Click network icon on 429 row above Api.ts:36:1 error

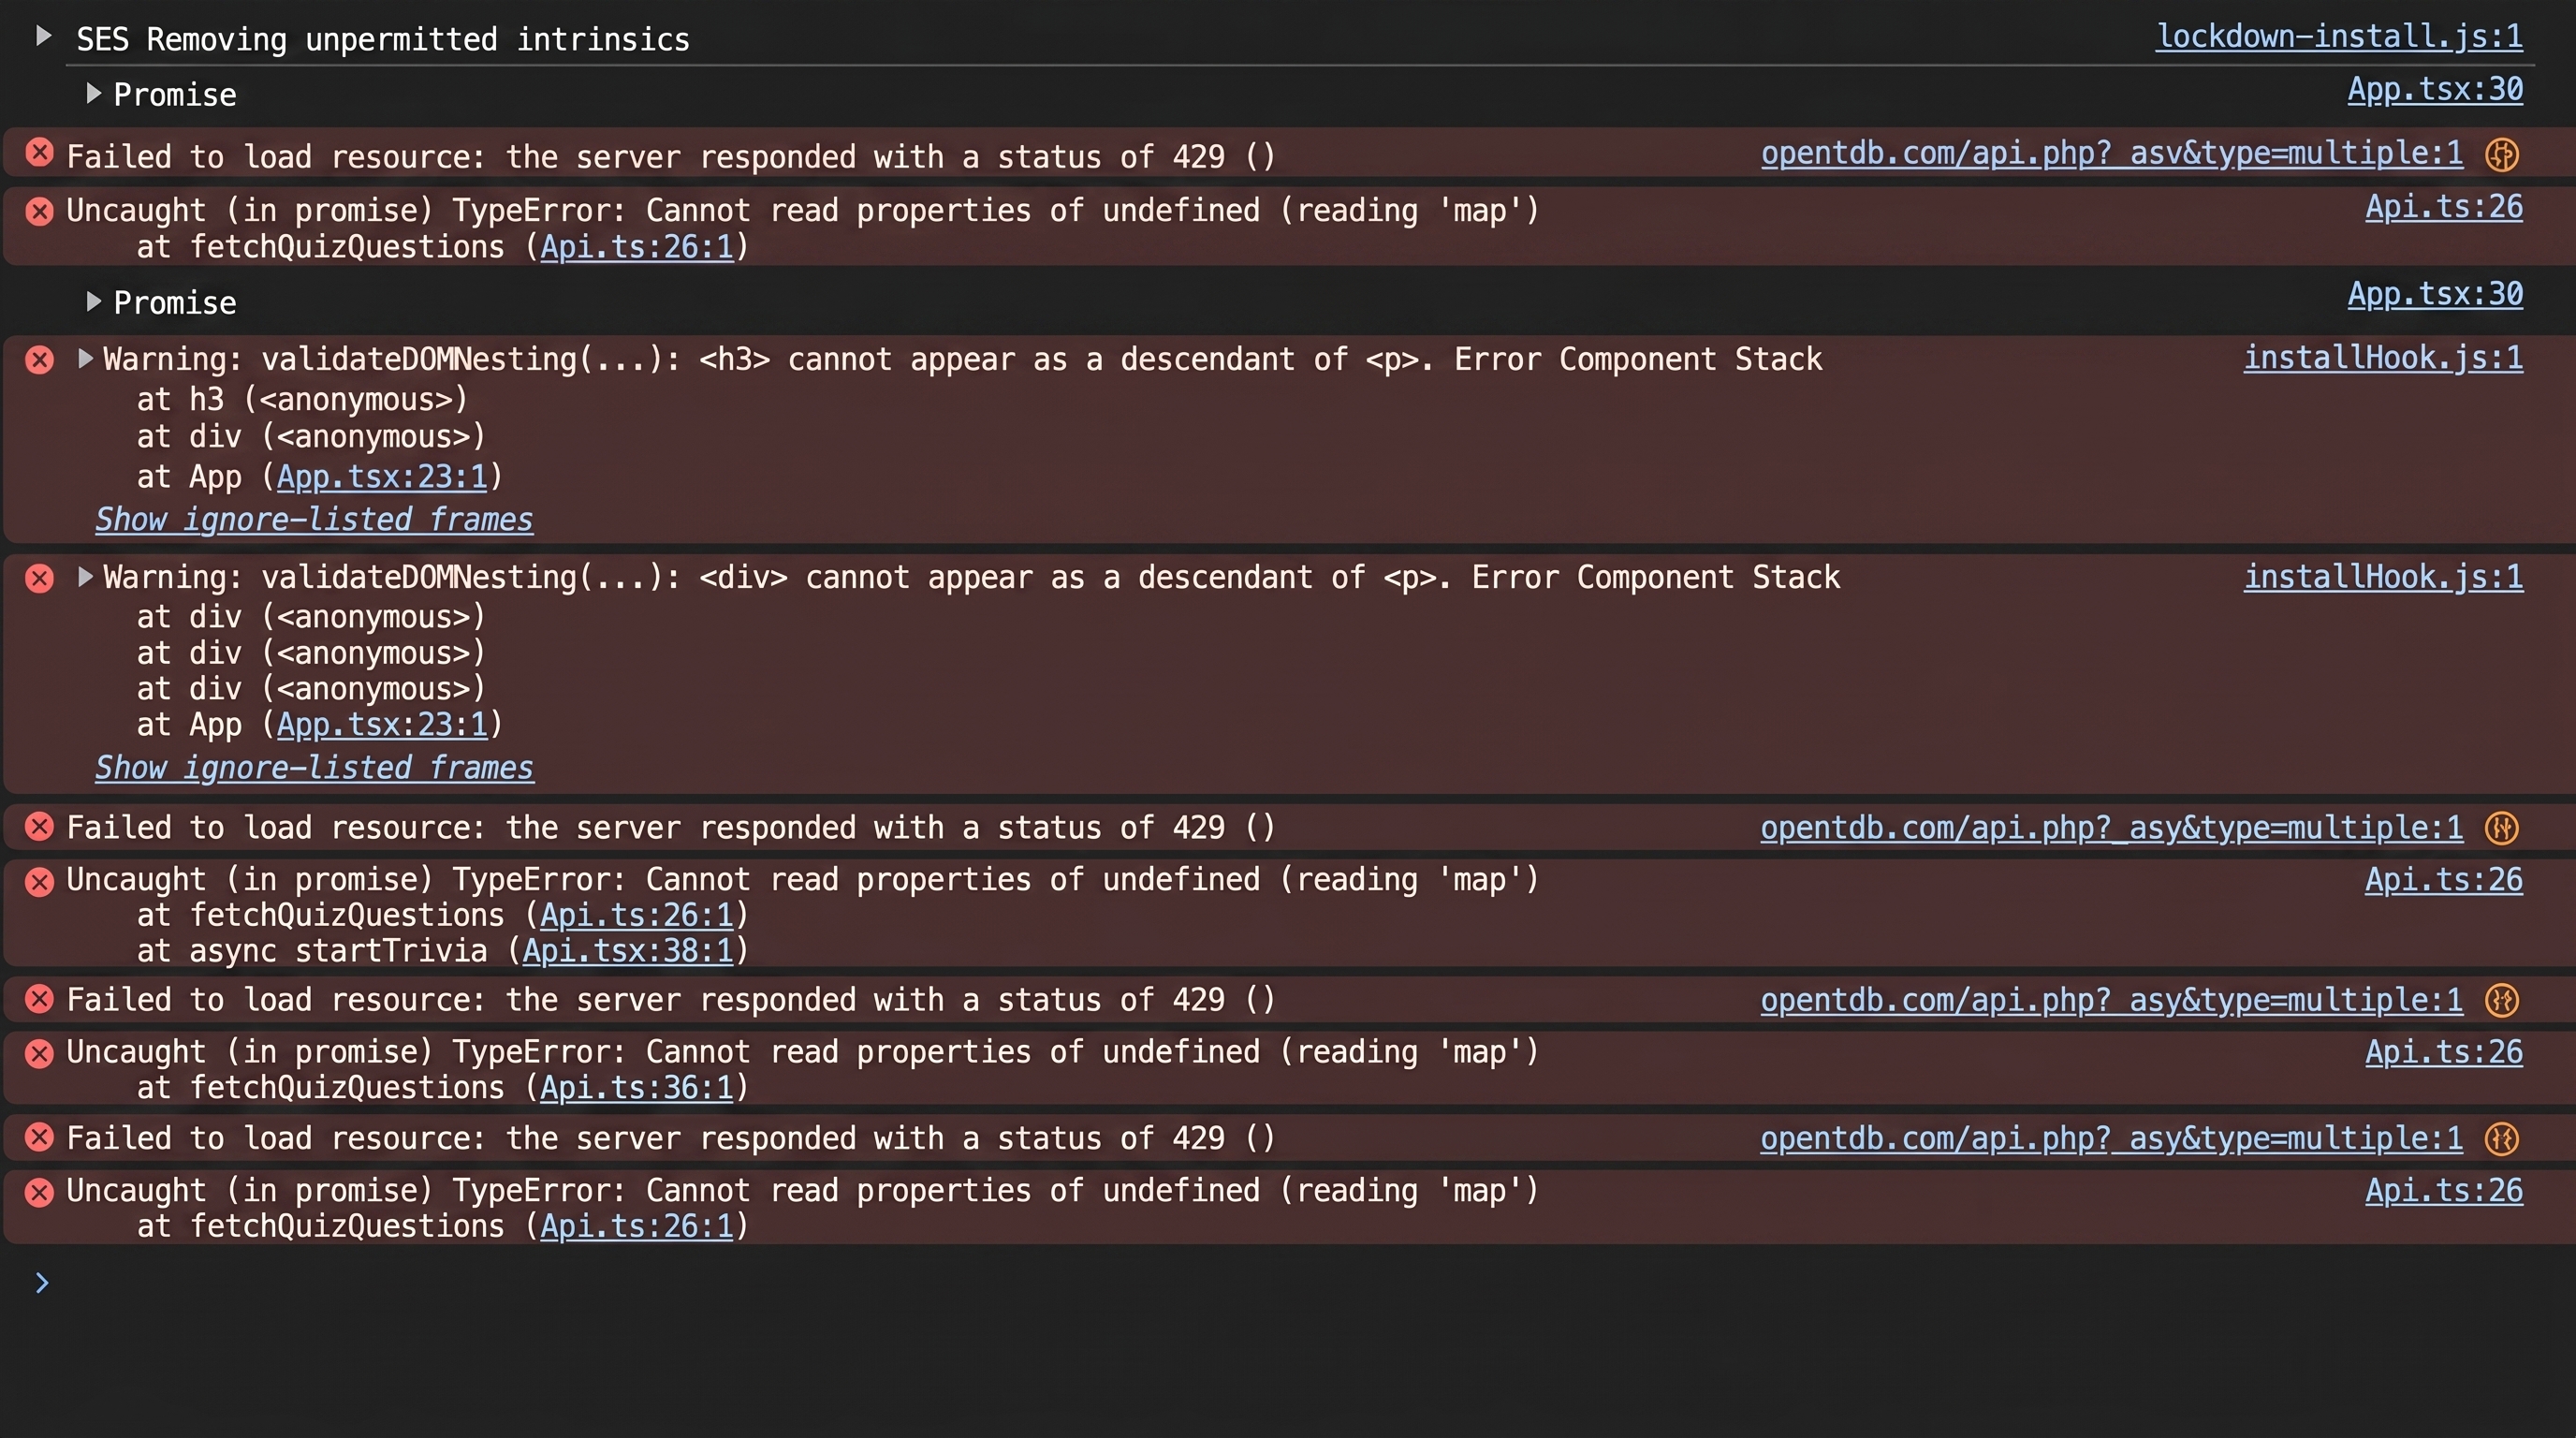click(2502, 1000)
